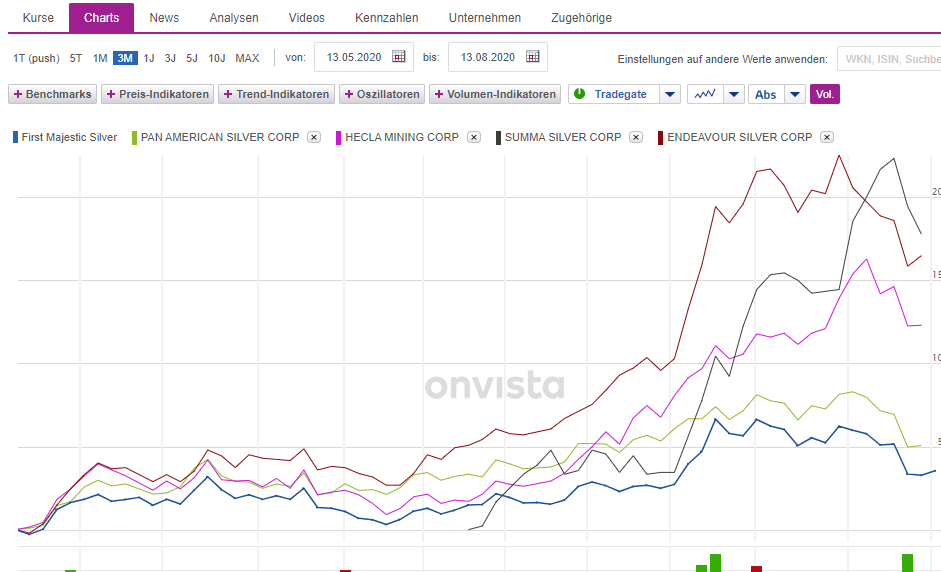
Task: Click the First Majestic Silver legend label
Action: [x=69, y=137]
